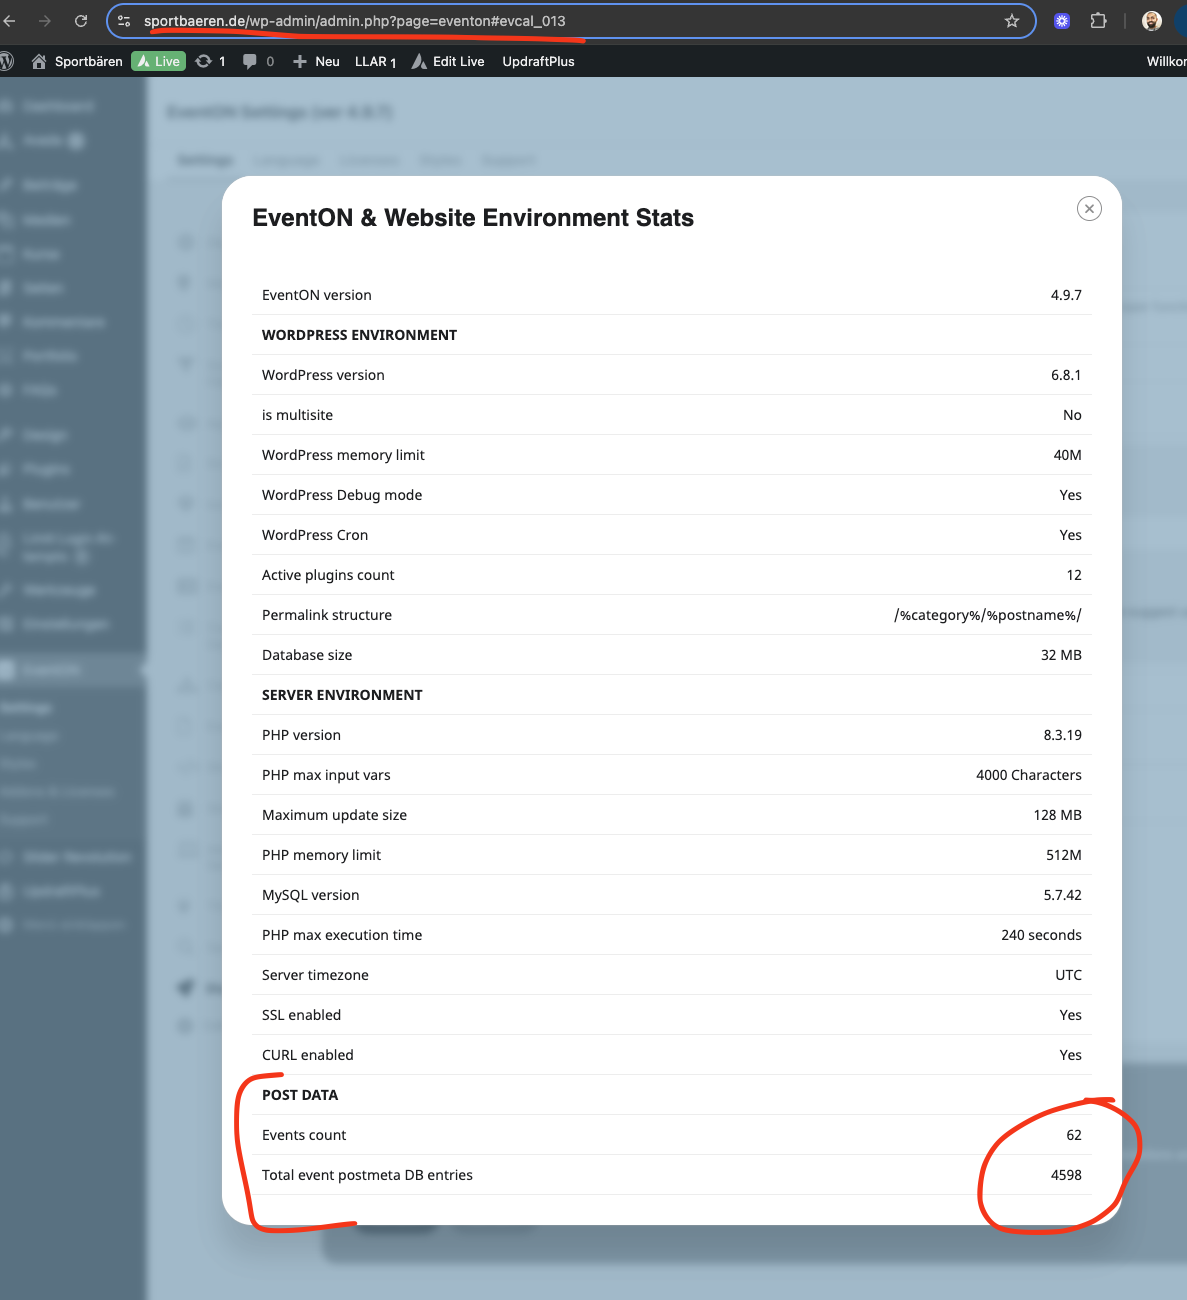Open the Chrome profile avatar
The height and width of the screenshot is (1300, 1187).
point(1152,21)
